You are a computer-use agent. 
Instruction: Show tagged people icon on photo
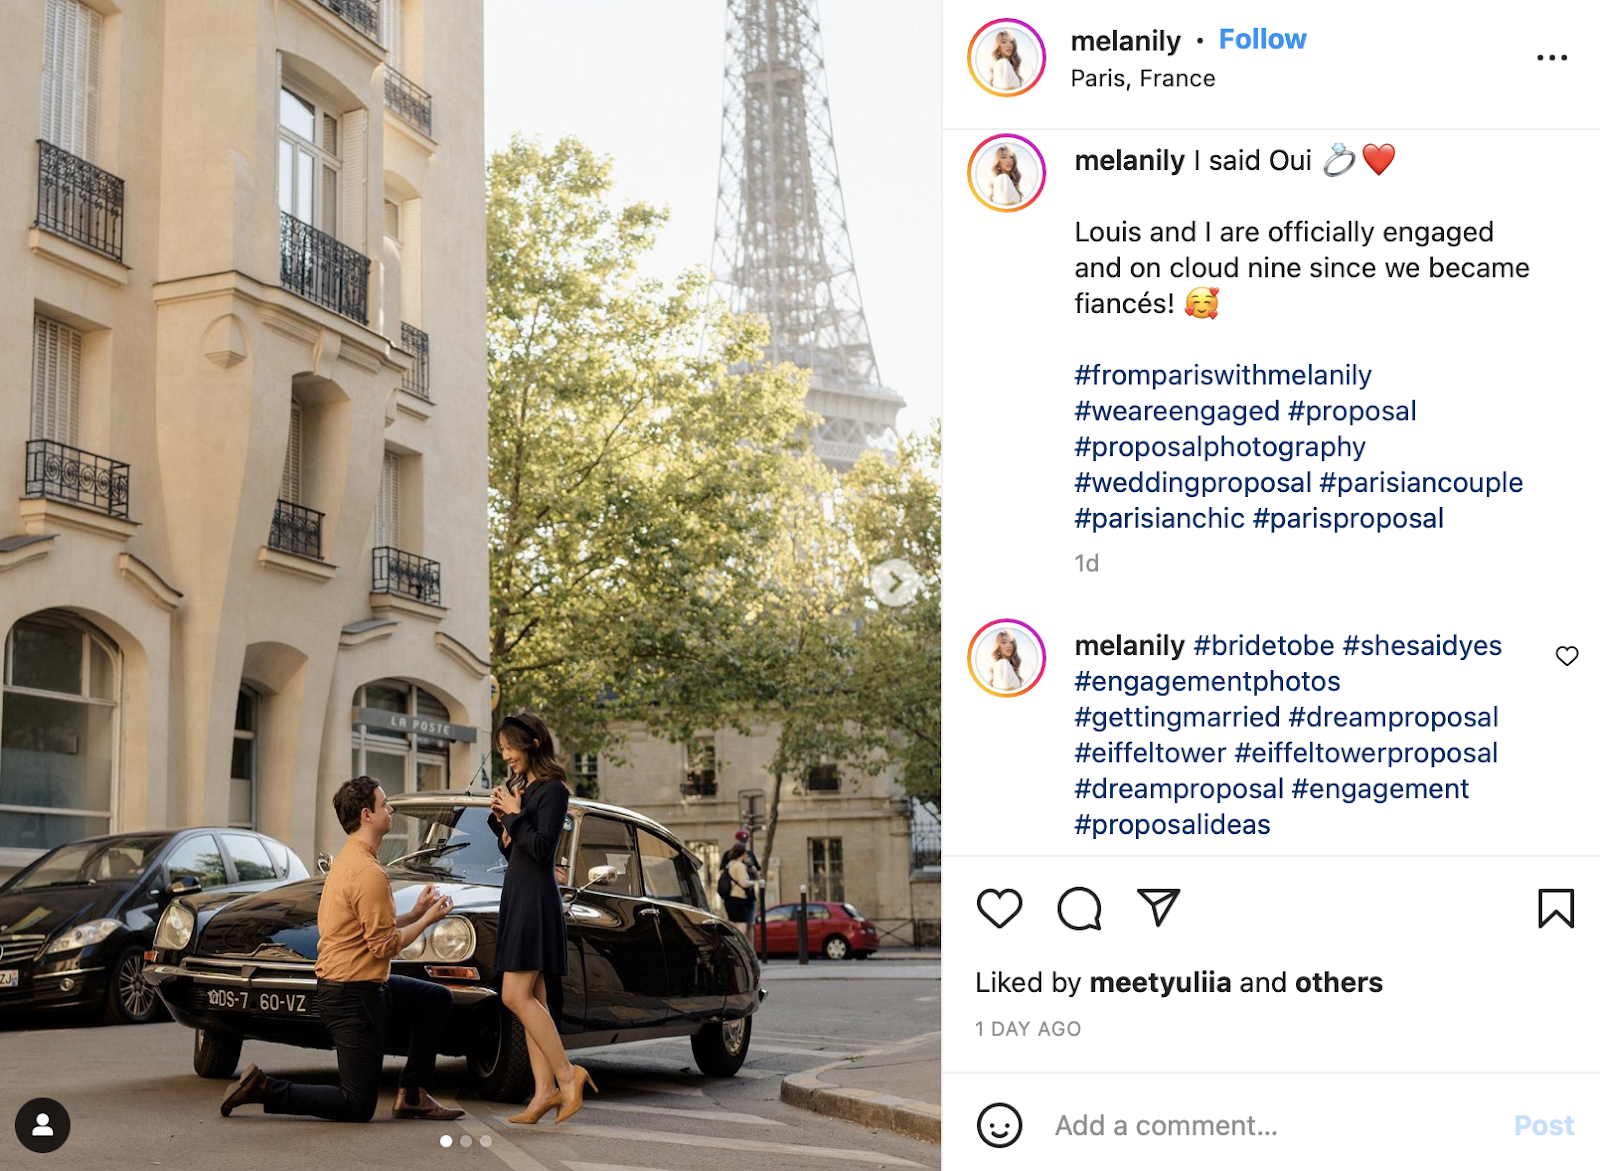(43, 1125)
